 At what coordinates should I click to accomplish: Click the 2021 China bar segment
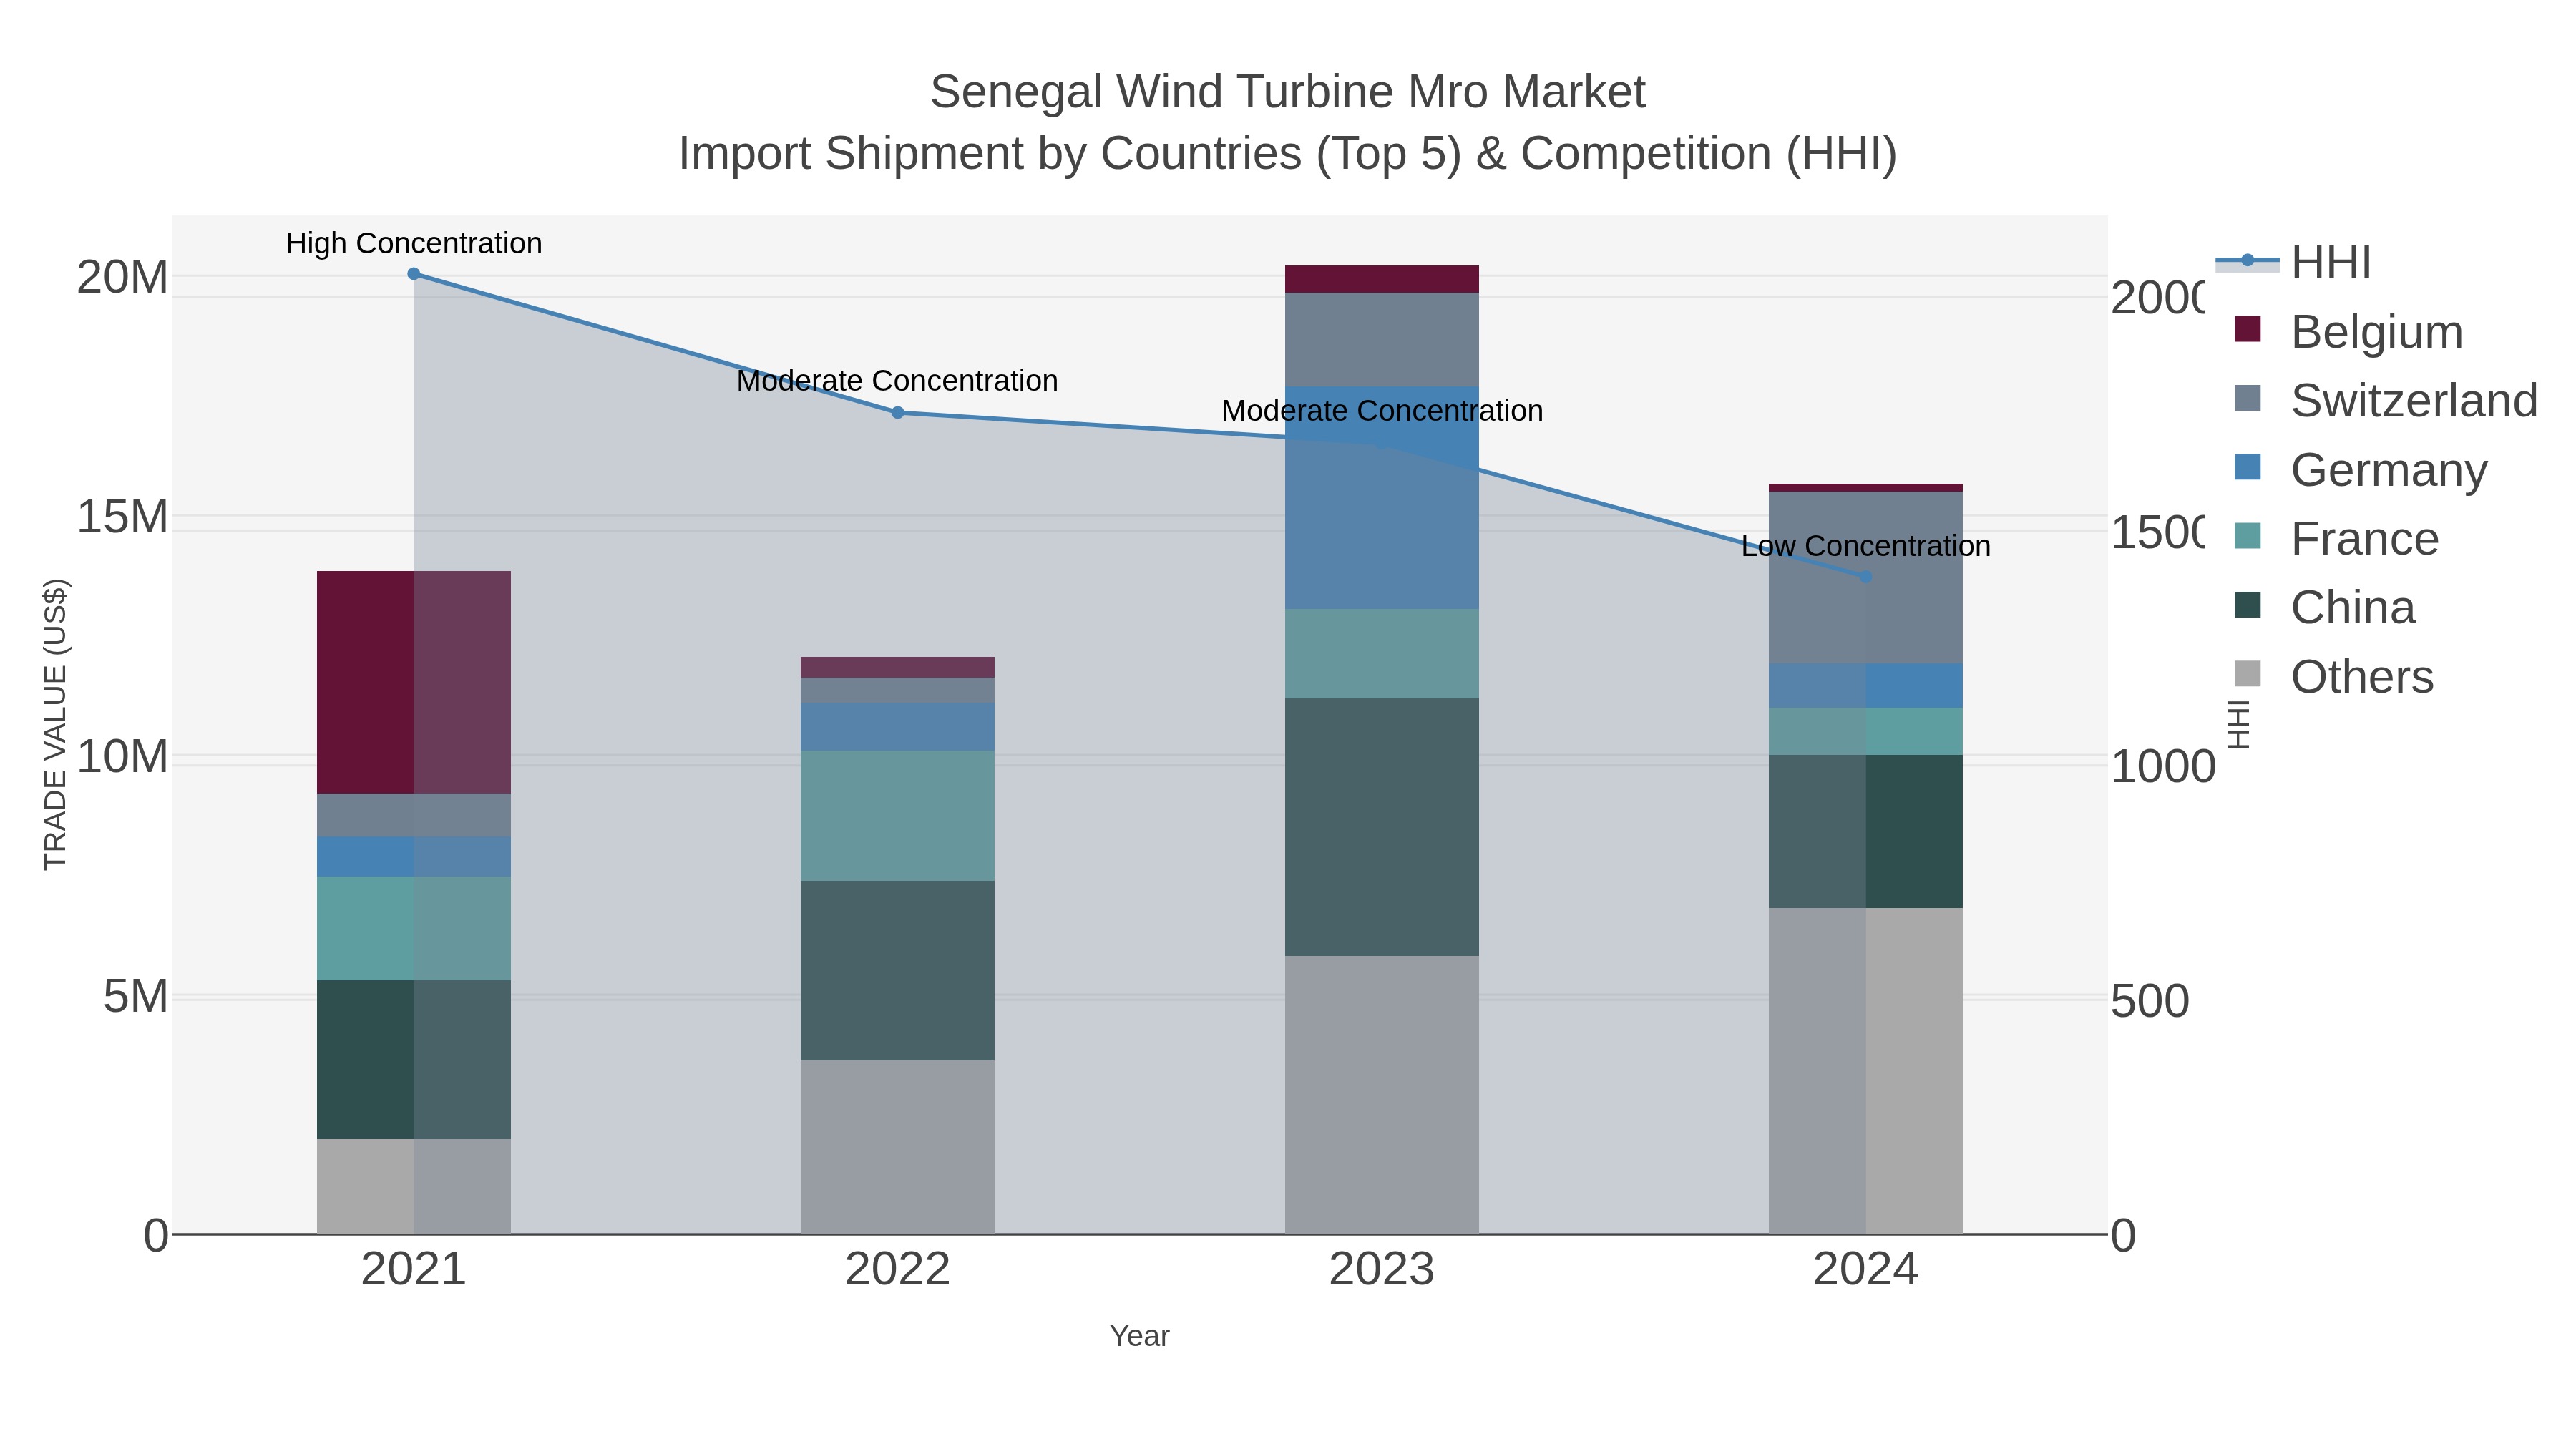414,1060
